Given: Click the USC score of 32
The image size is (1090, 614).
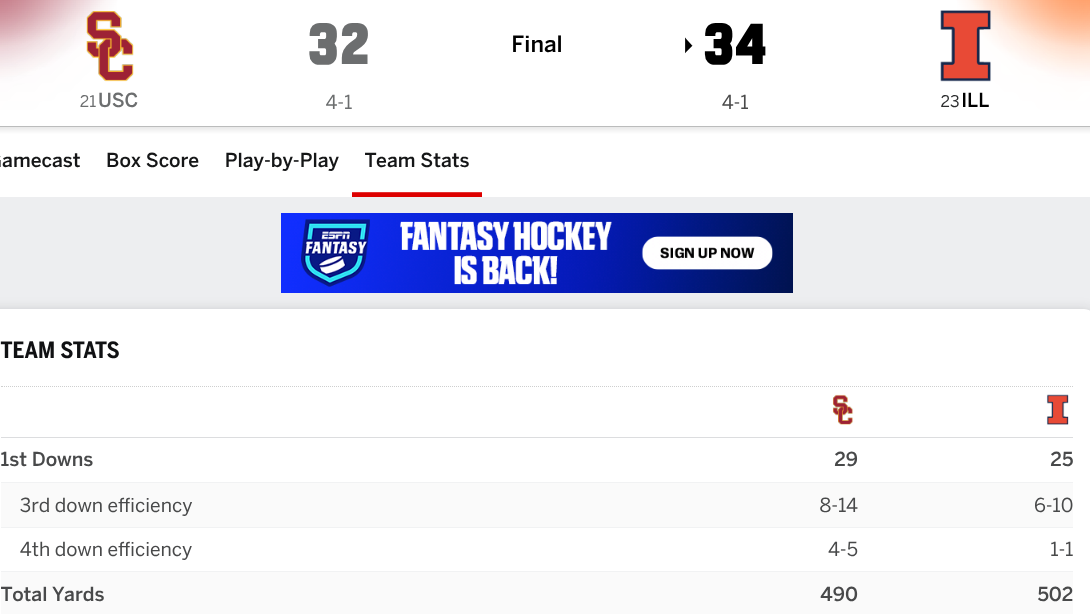Looking at the screenshot, I should click(338, 45).
